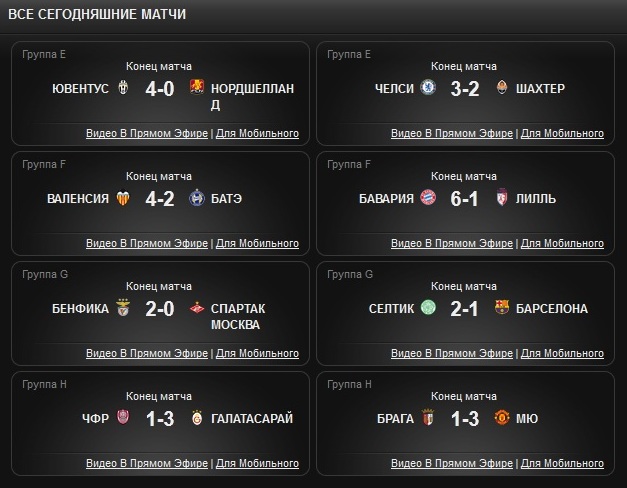Open live video link for Брага–МЮ match

point(451,463)
